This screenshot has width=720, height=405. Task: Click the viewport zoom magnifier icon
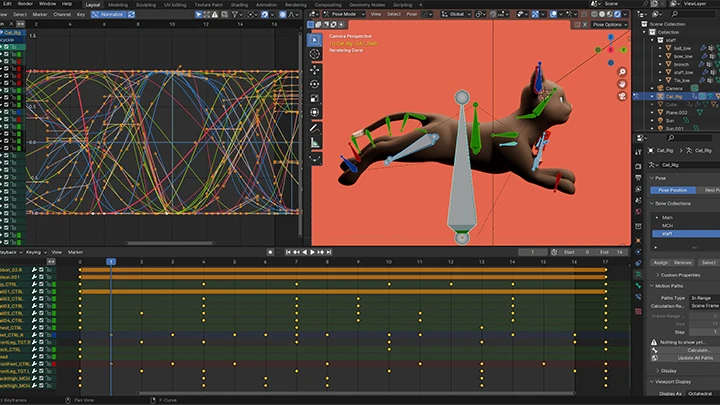pyautogui.click(x=622, y=72)
